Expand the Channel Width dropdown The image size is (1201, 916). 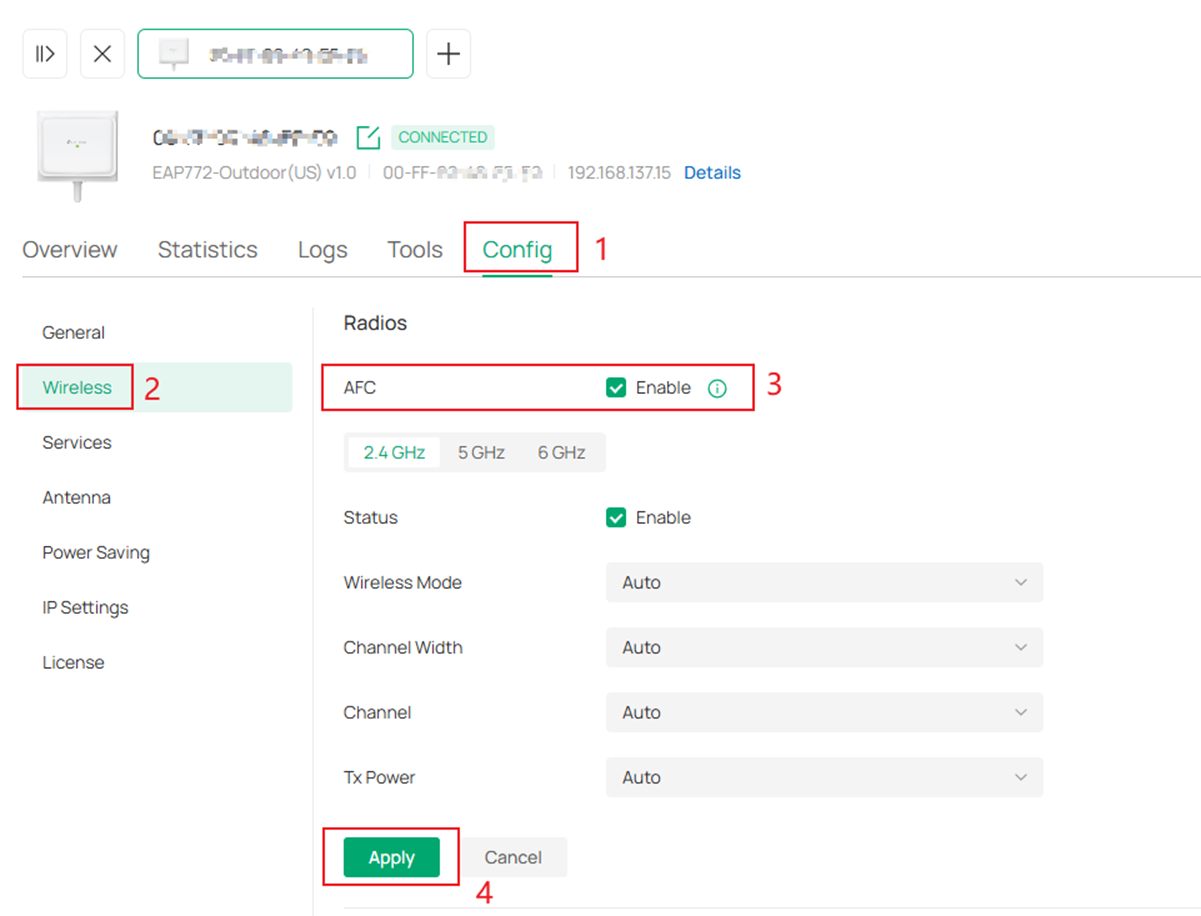[x=824, y=648]
